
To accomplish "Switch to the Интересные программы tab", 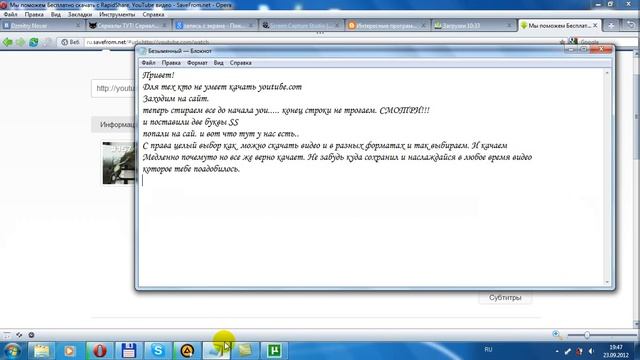I will click(388, 25).
